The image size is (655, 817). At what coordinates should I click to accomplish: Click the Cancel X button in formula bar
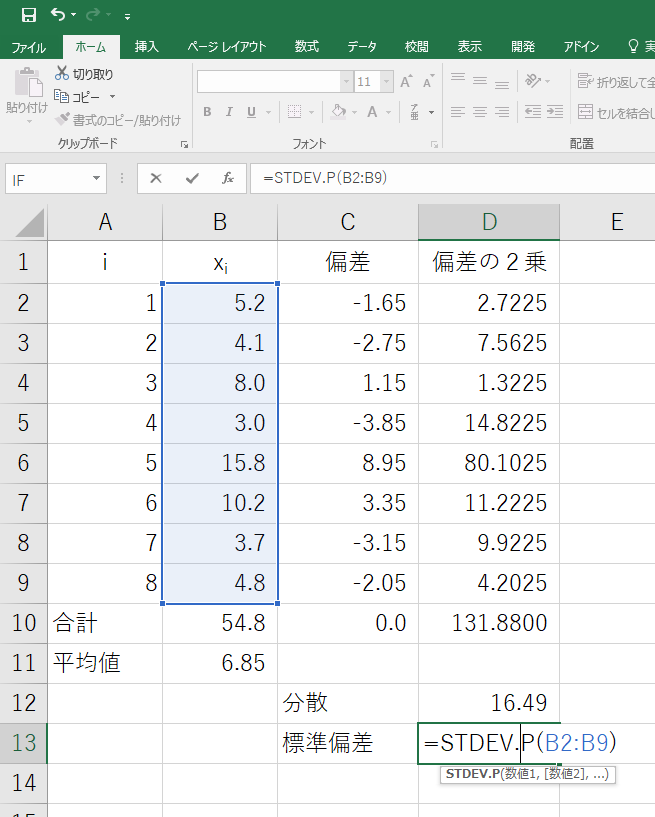[x=156, y=178]
